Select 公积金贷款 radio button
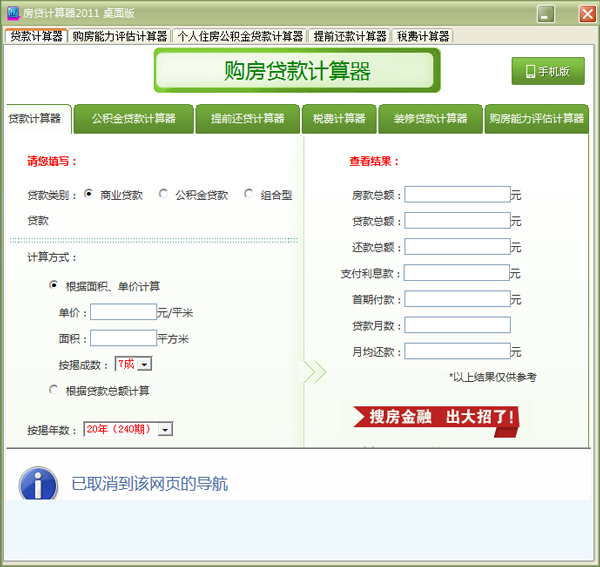 coord(163,194)
